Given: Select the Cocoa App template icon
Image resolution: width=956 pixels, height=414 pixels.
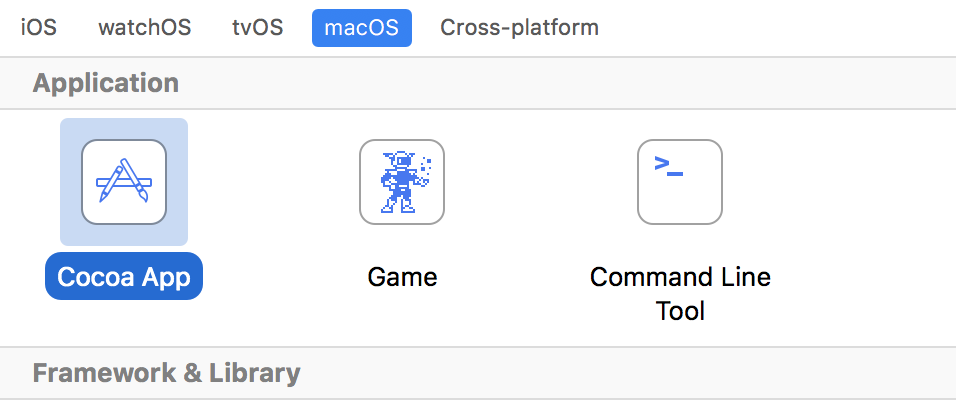Looking at the screenshot, I should [124, 182].
